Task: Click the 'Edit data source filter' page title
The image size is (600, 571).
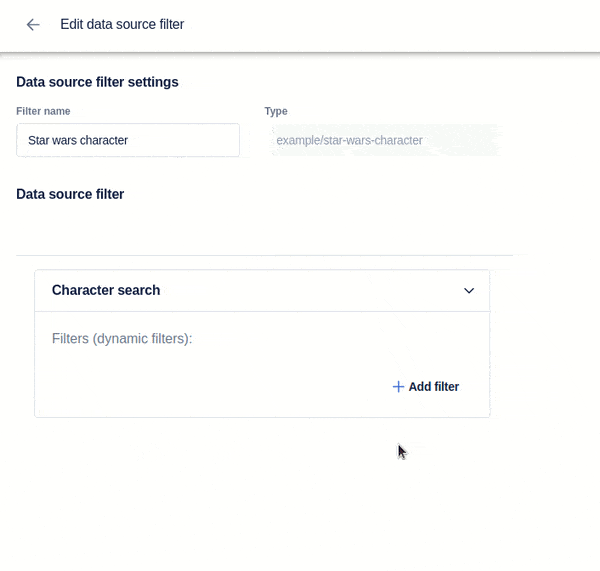Action: click(122, 25)
